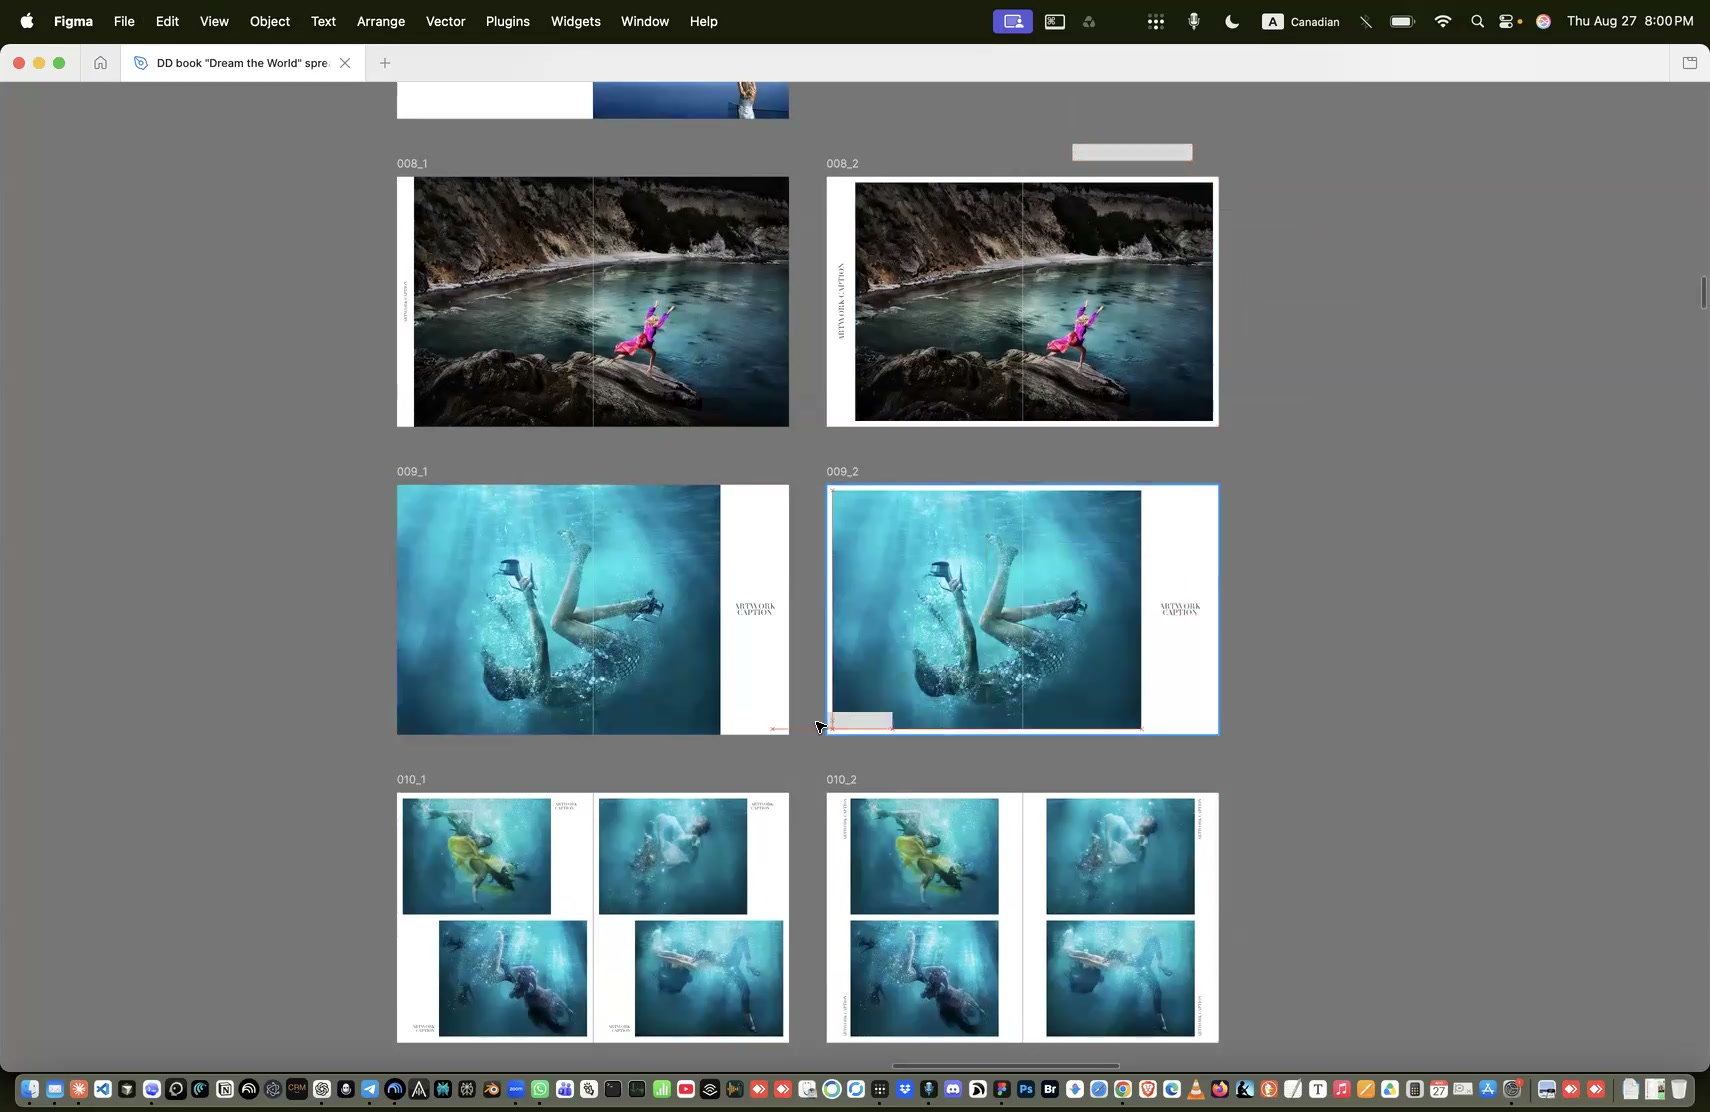
Task: Open the screen sharing menu bar icon
Action: 1013,21
